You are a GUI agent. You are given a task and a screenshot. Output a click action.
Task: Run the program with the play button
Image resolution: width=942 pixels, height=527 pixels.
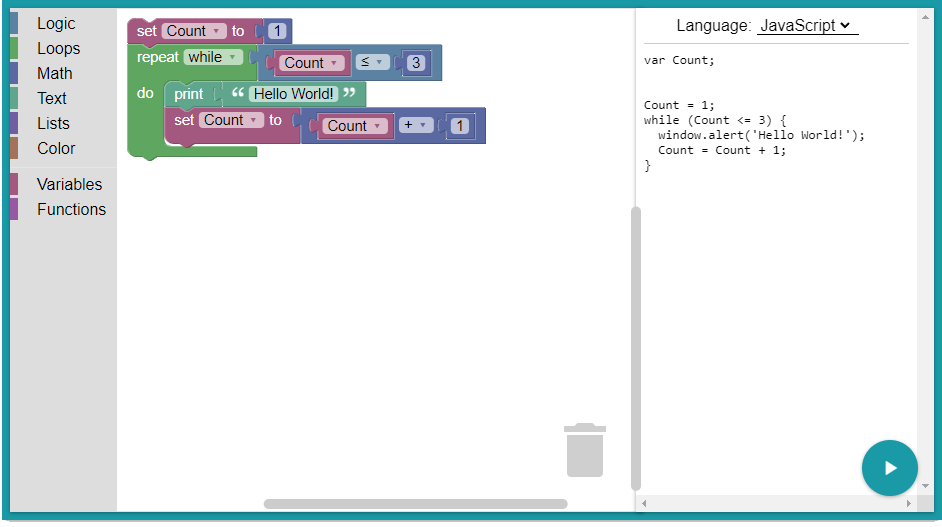889,468
